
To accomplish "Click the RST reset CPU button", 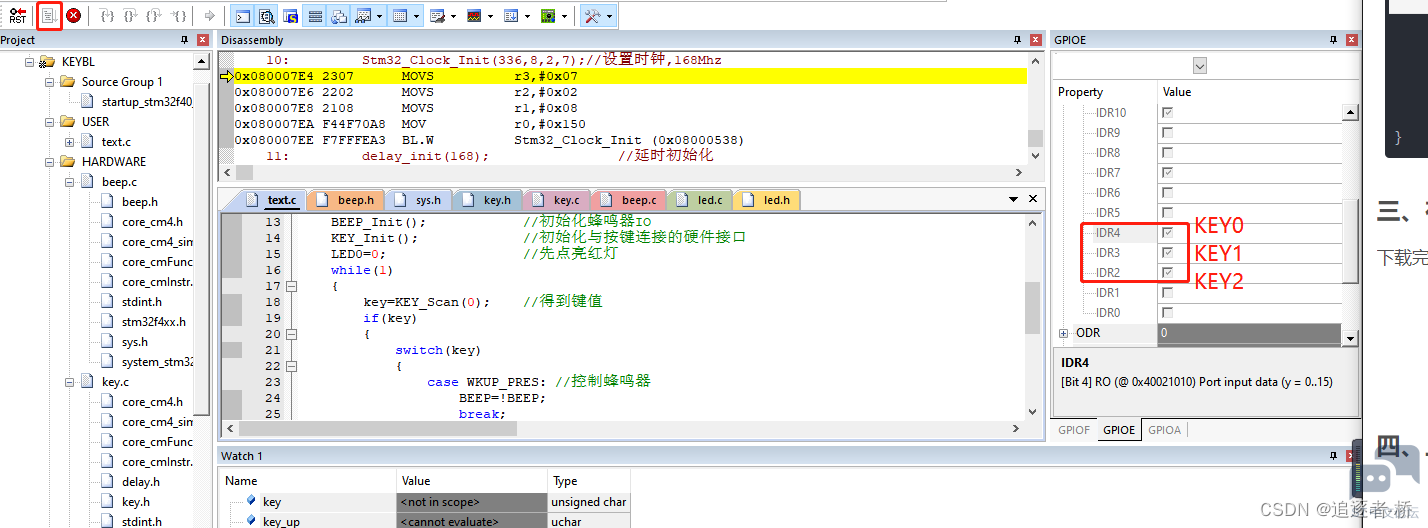I will [x=17, y=16].
